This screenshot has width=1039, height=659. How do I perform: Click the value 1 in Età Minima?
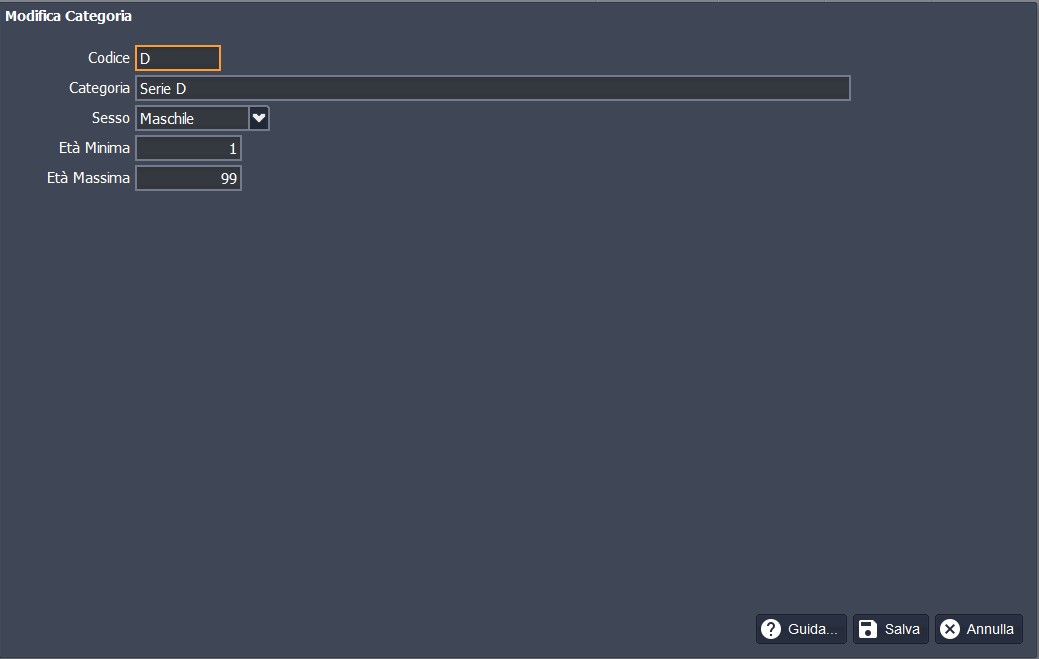[x=233, y=148]
